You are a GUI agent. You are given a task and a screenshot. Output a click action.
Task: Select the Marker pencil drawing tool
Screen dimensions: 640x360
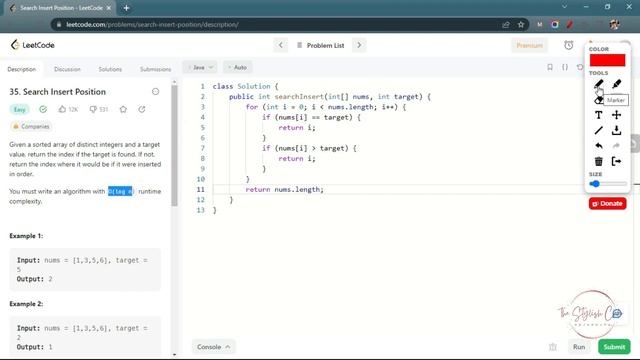[598, 84]
